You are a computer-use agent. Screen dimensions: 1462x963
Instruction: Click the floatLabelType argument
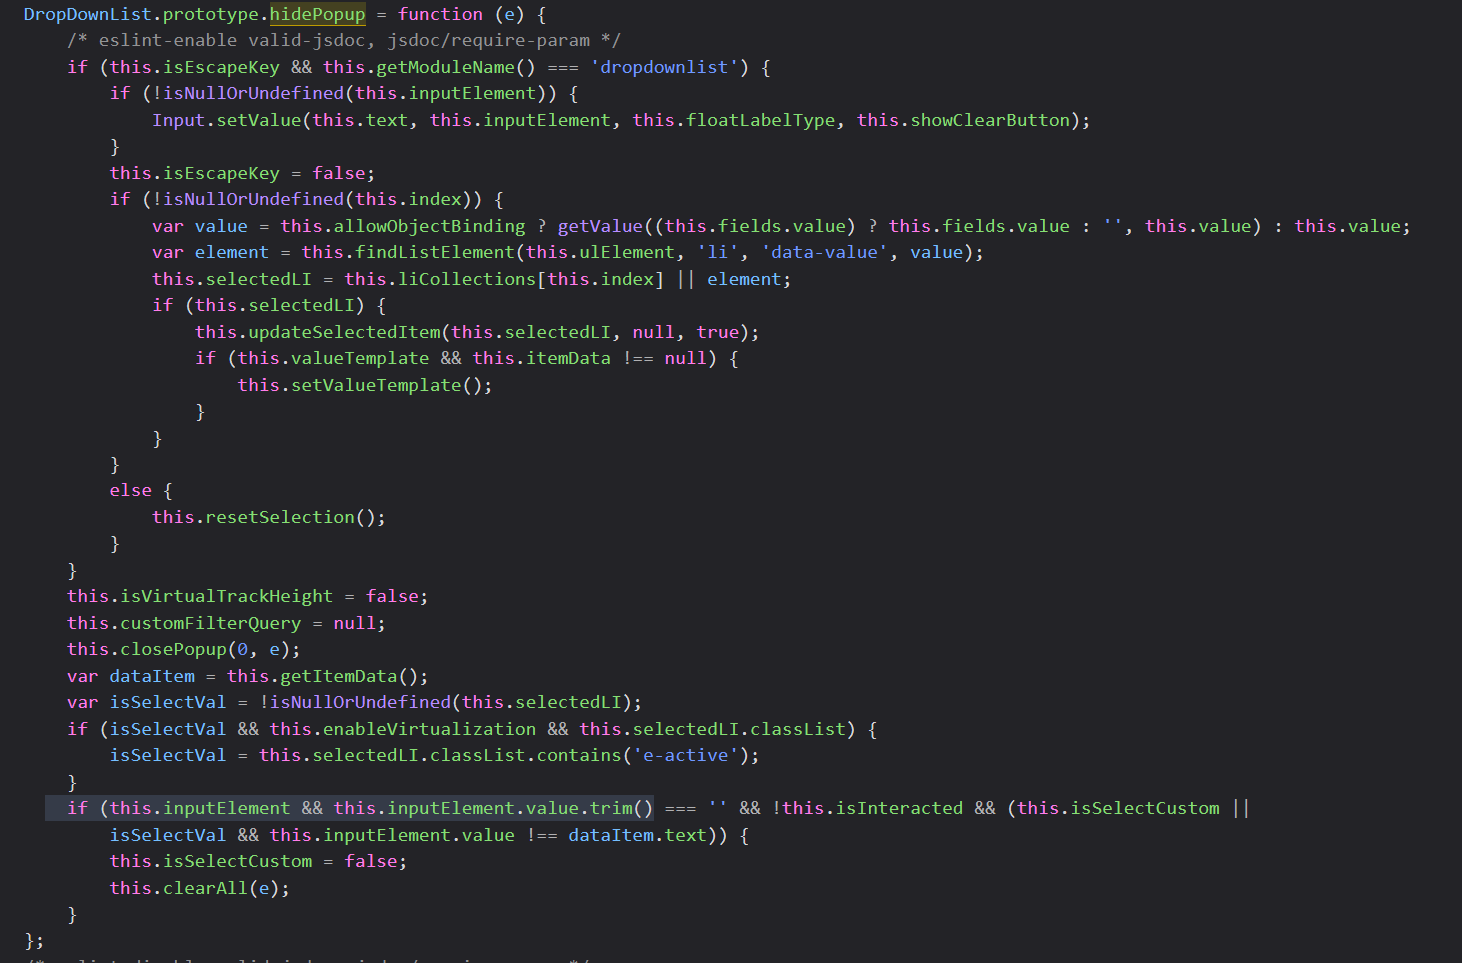pos(760,120)
